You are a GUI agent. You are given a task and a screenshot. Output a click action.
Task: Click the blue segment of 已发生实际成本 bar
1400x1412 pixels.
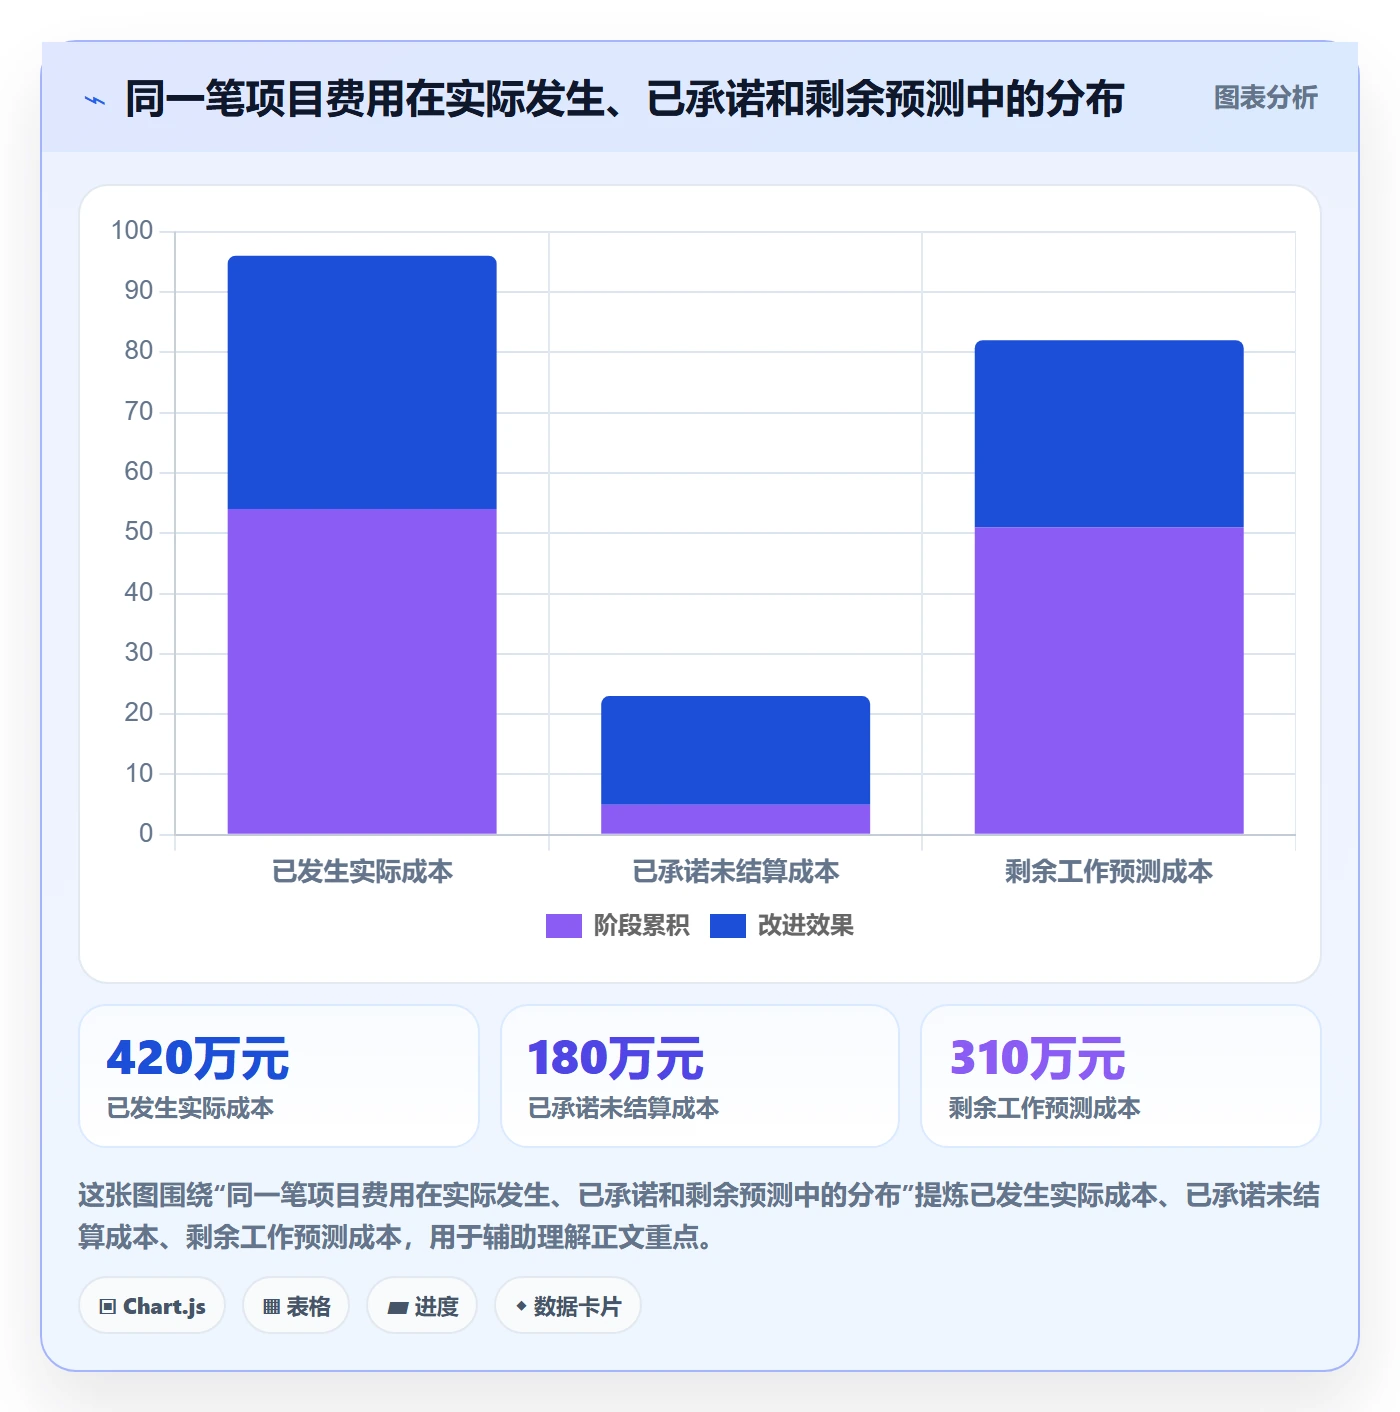(362, 382)
